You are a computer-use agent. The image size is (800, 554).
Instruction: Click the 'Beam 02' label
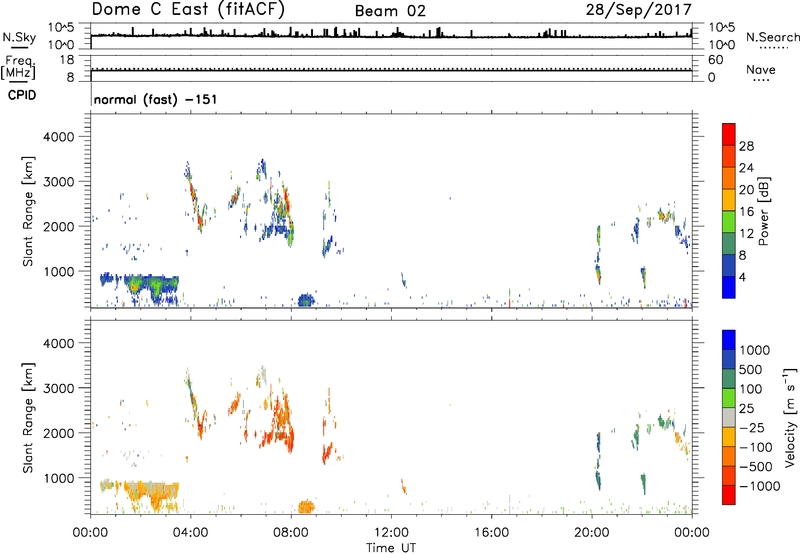pos(390,11)
